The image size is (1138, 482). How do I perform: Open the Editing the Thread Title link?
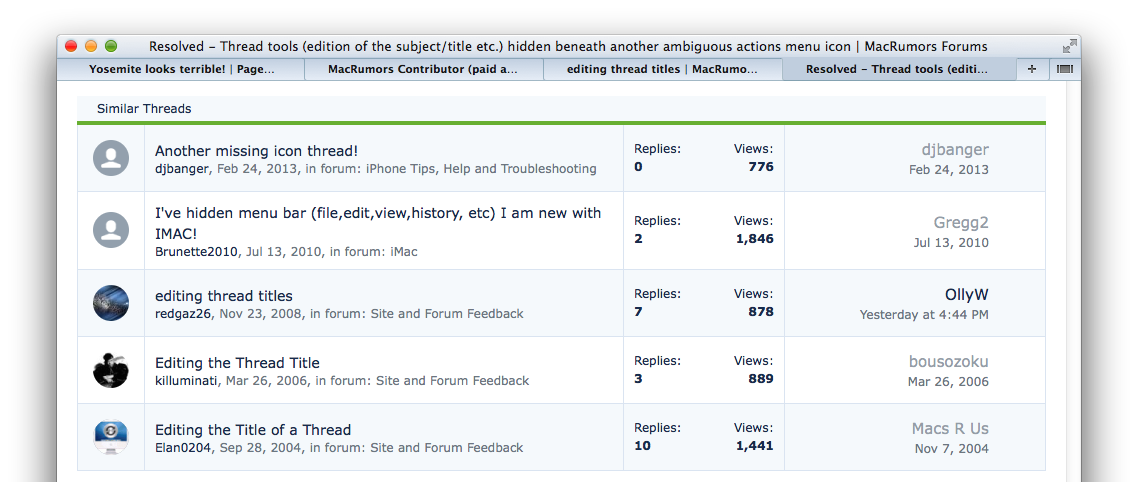point(237,363)
